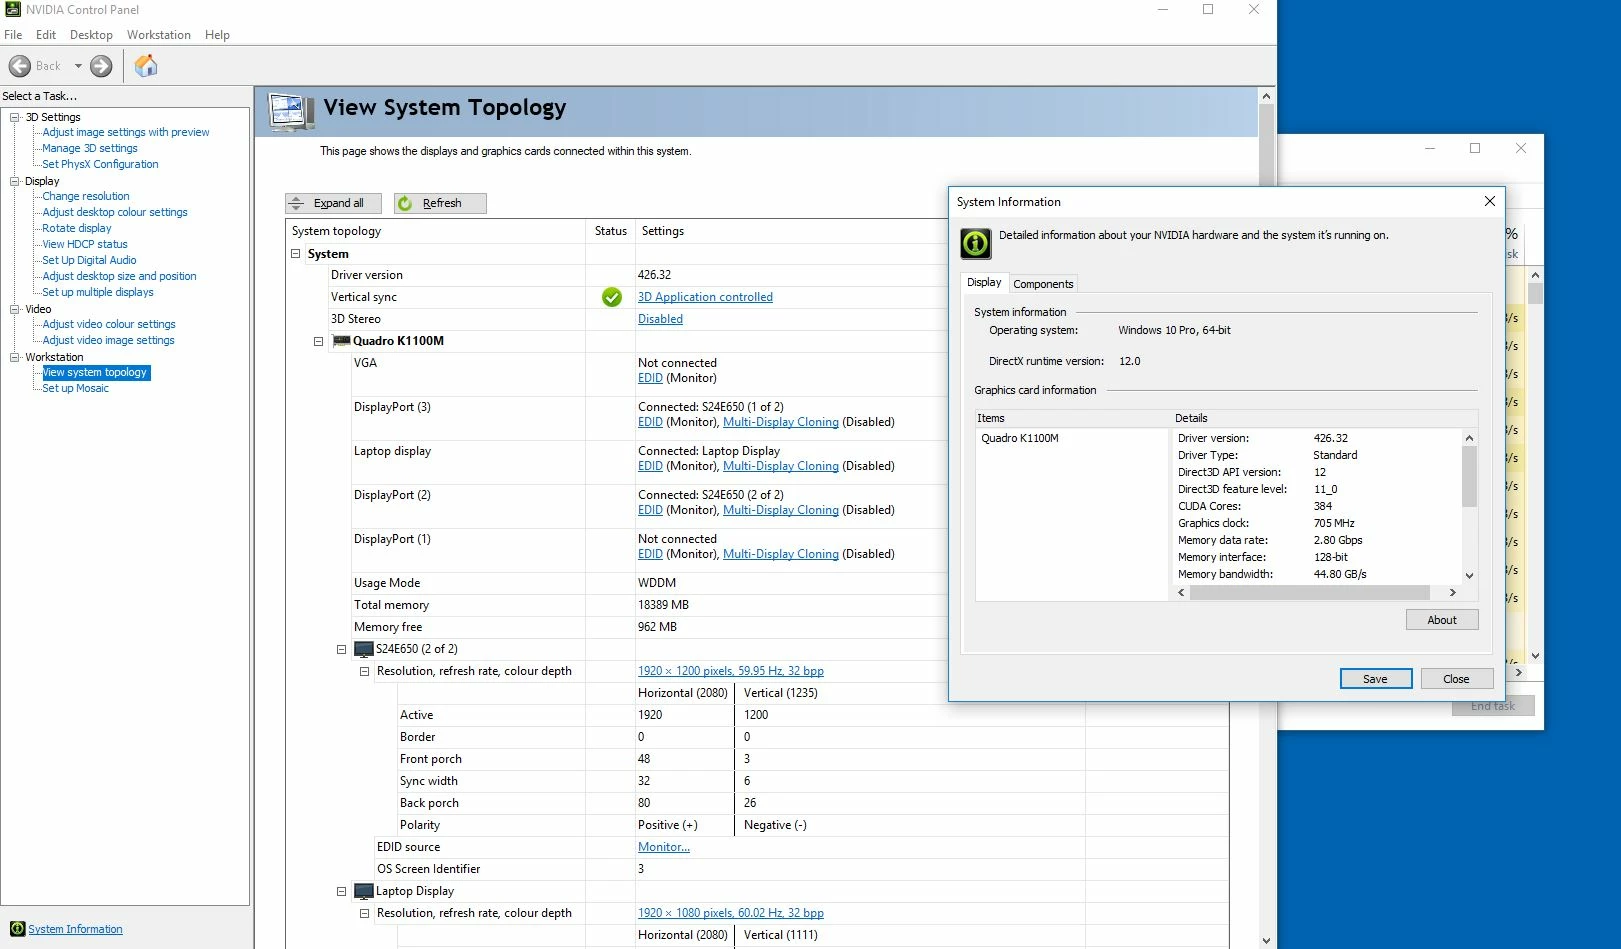Click Details horizontal scroll right arrow
Screen dimensions: 1621x949
tap(1452, 592)
